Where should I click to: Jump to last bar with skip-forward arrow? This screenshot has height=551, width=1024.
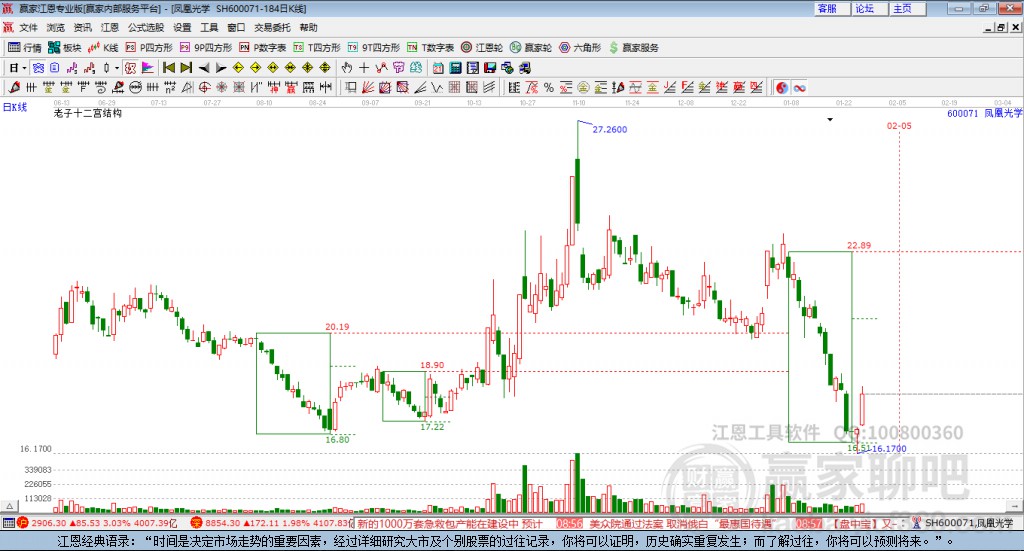pos(186,68)
